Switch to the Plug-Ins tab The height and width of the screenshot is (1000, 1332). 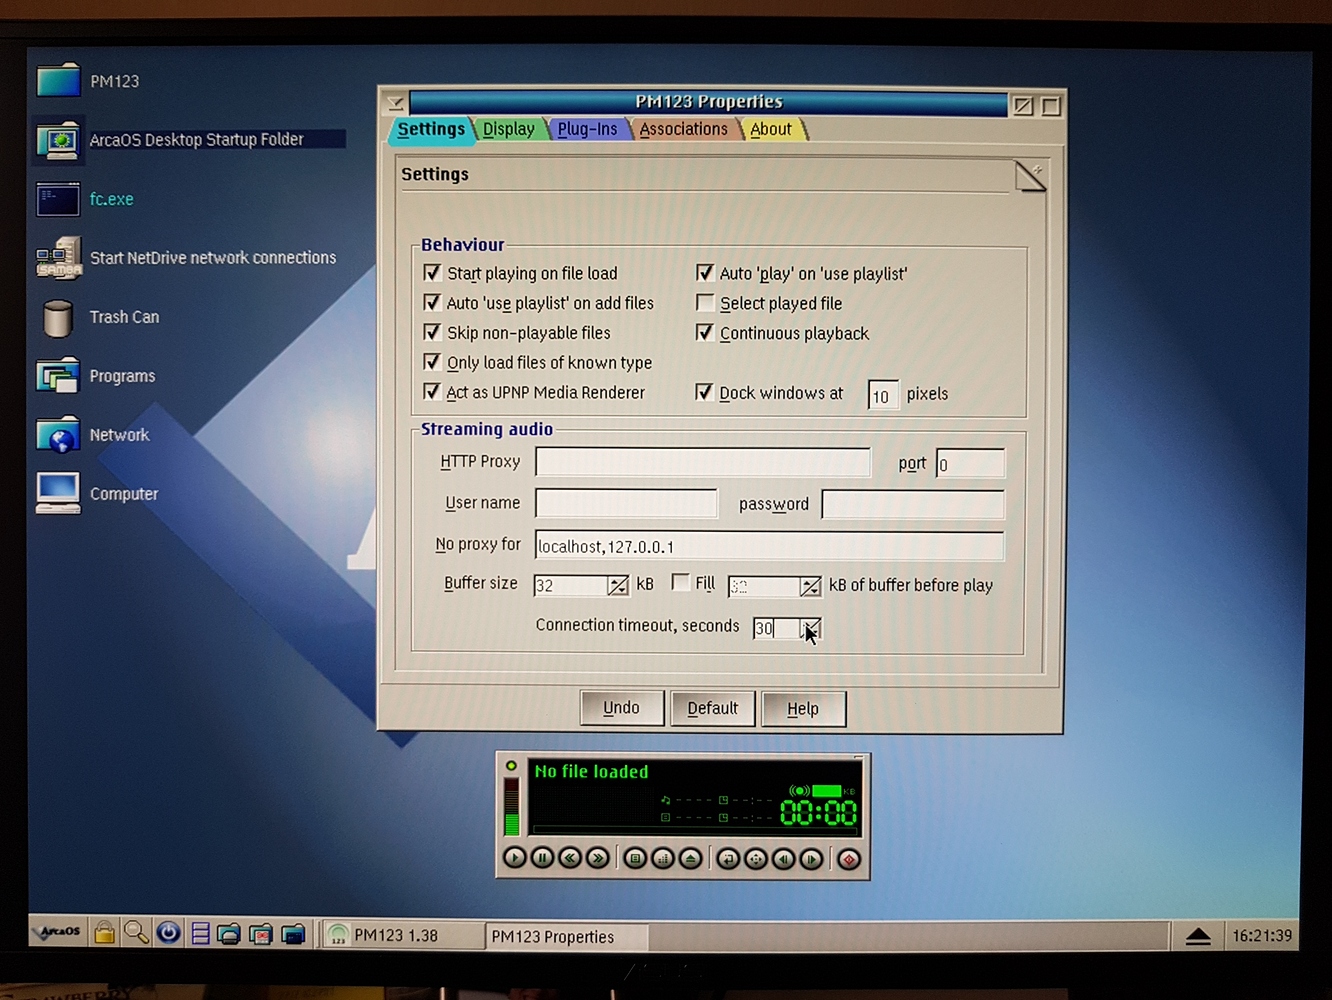click(587, 129)
